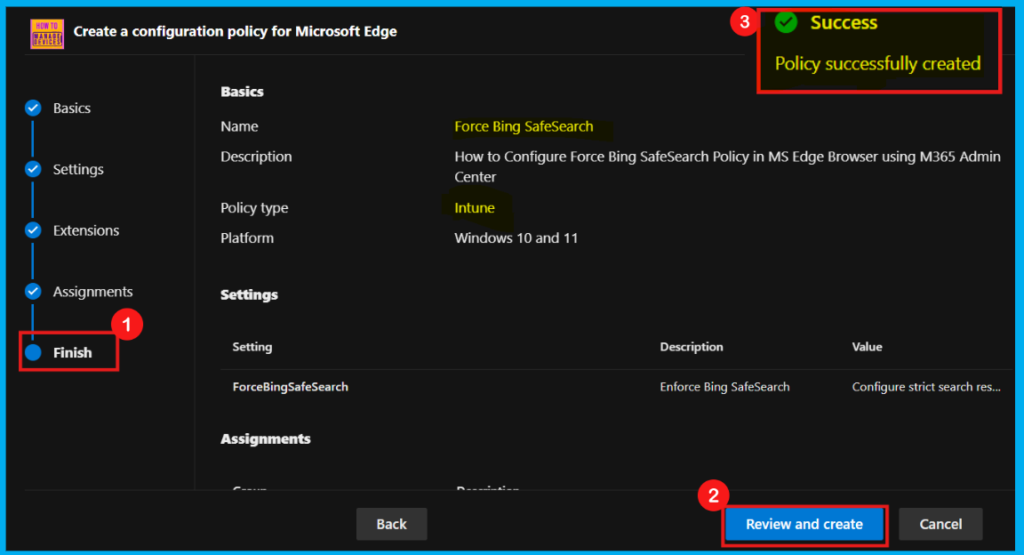
Task: Click the Review and create button
Action: [805, 524]
